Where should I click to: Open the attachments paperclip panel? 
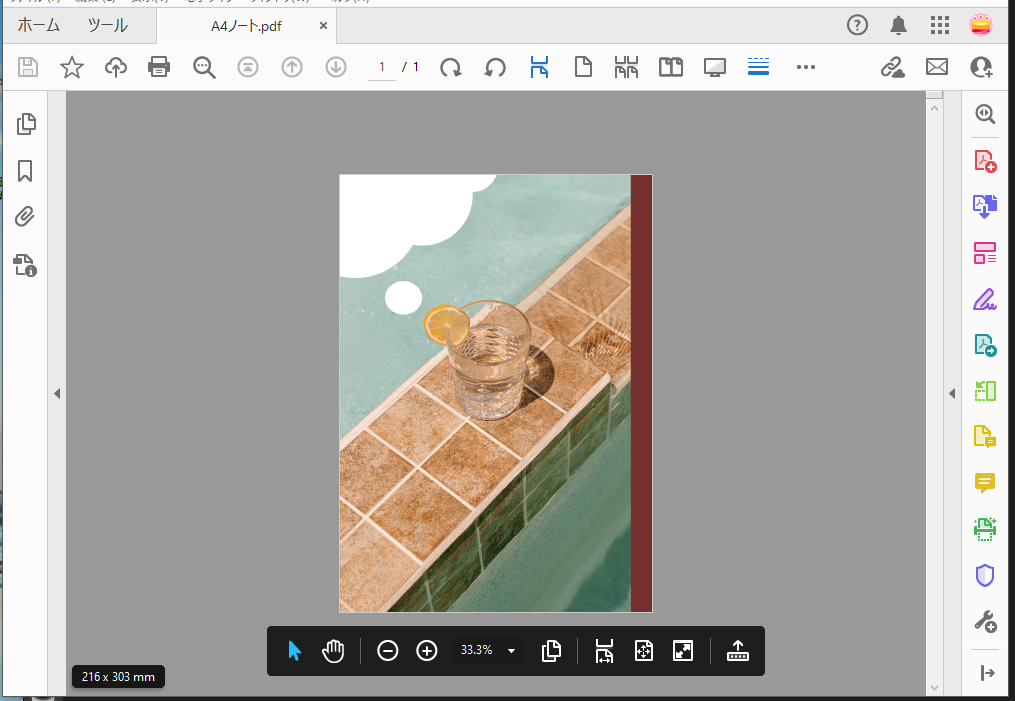pos(26,217)
